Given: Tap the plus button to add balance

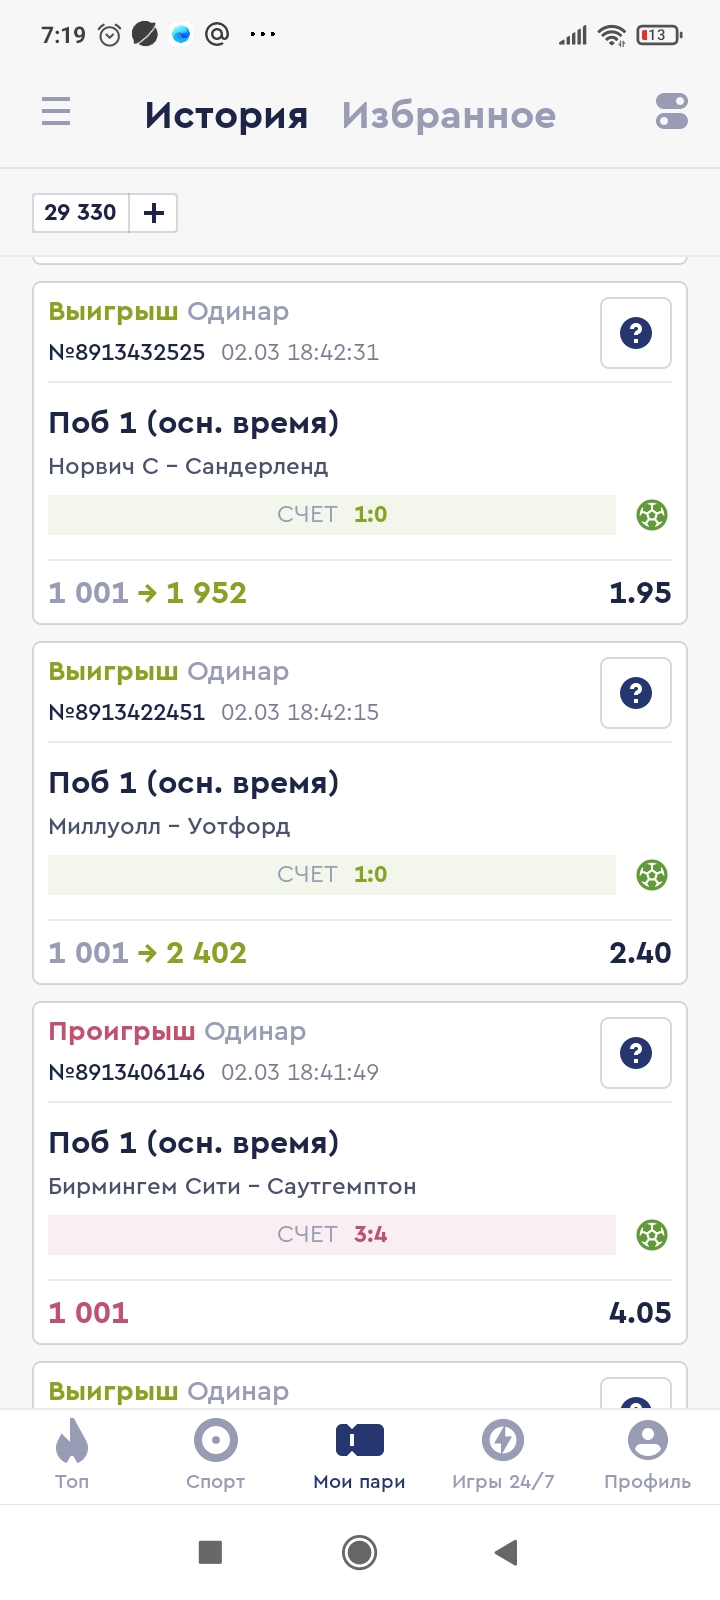Looking at the screenshot, I should click(x=154, y=213).
